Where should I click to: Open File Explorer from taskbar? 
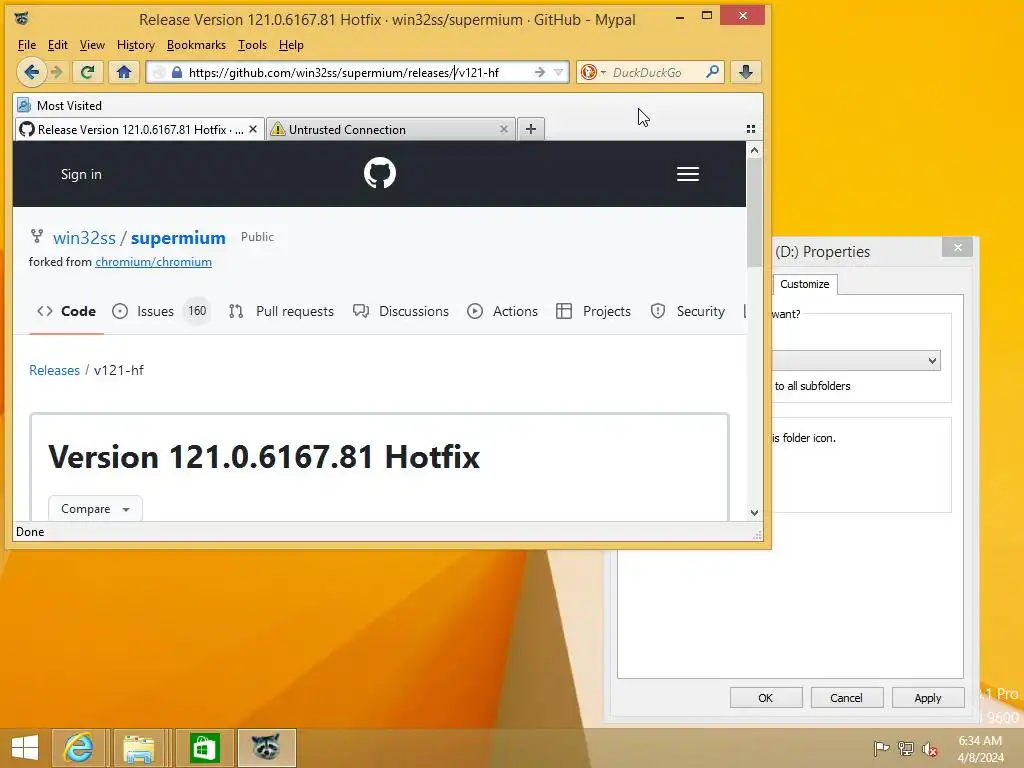(139, 748)
